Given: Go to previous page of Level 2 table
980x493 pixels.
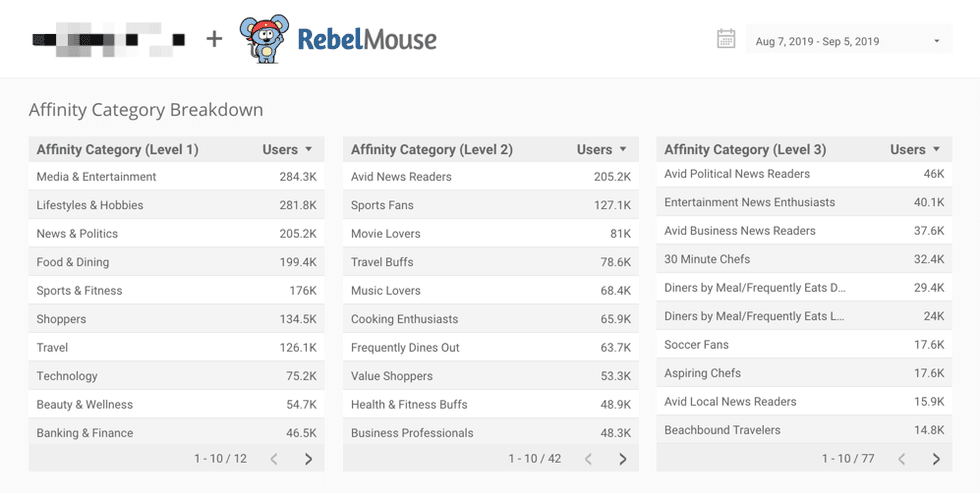Looking at the screenshot, I should pos(588,459).
